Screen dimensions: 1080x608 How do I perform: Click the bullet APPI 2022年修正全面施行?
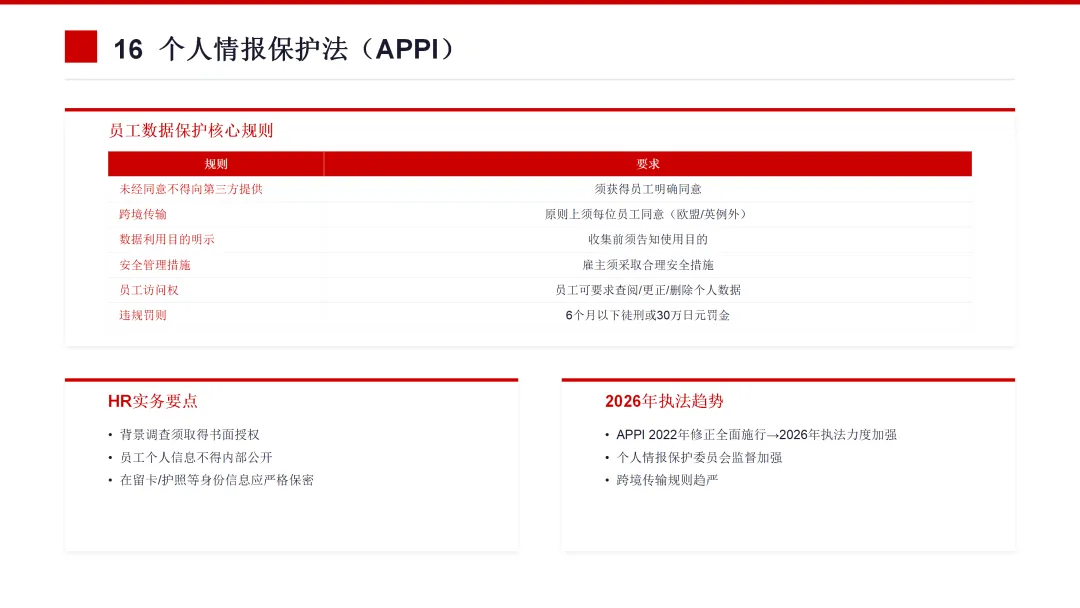[756, 434]
